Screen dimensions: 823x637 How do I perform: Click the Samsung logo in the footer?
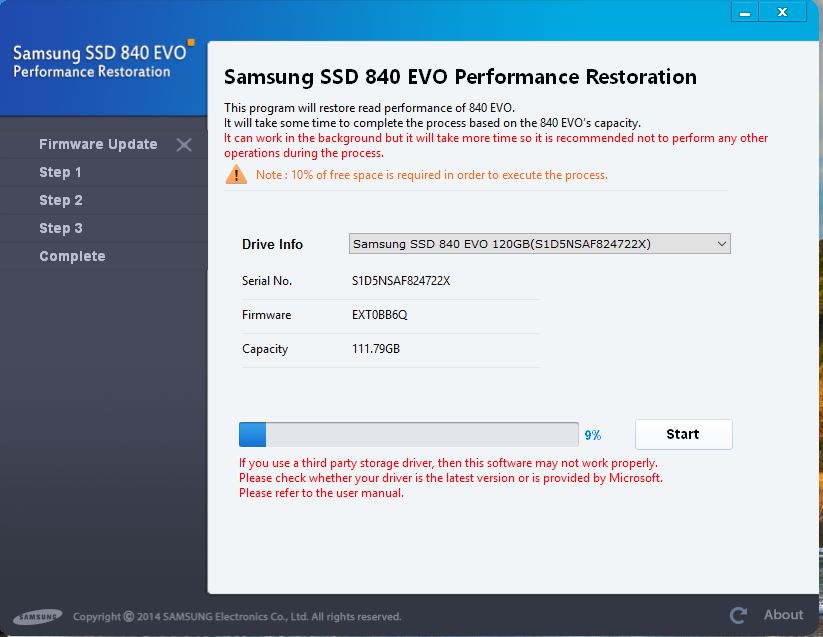(38, 616)
